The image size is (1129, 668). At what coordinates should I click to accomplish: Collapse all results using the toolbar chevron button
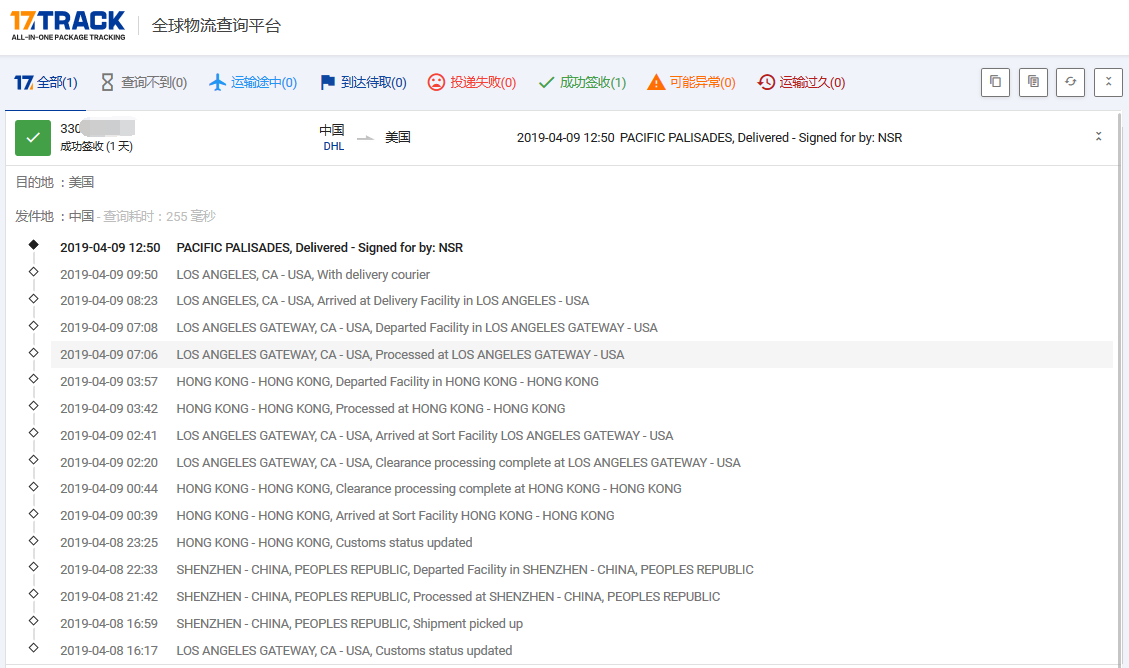(1108, 82)
